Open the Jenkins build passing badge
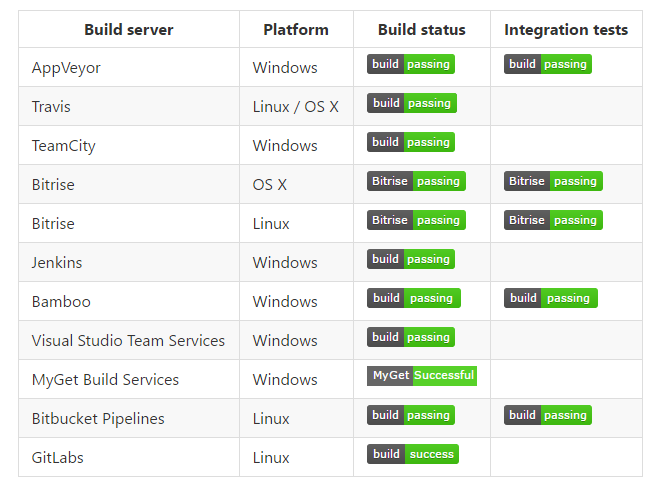The width and height of the screenshot is (659, 494). [410, 259]
